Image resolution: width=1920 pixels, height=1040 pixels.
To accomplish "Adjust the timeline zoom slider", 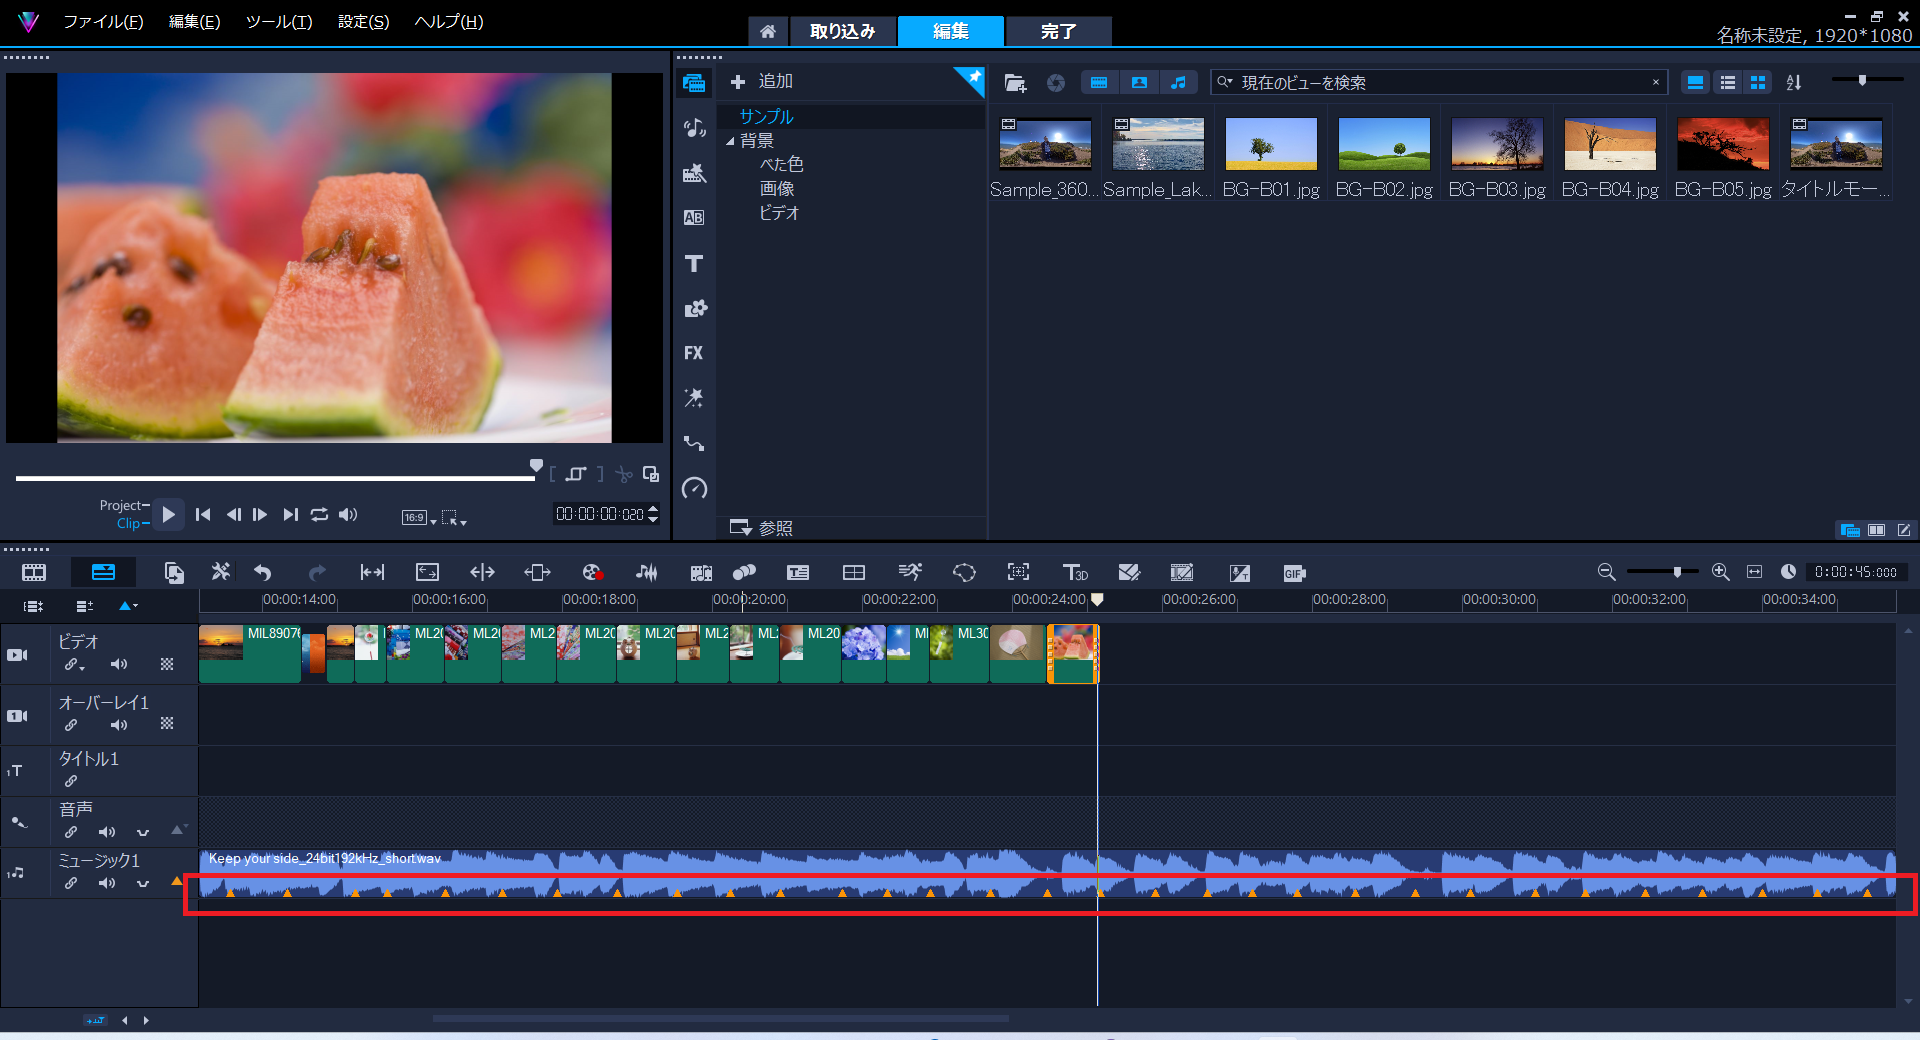I will pos(1677,572).
